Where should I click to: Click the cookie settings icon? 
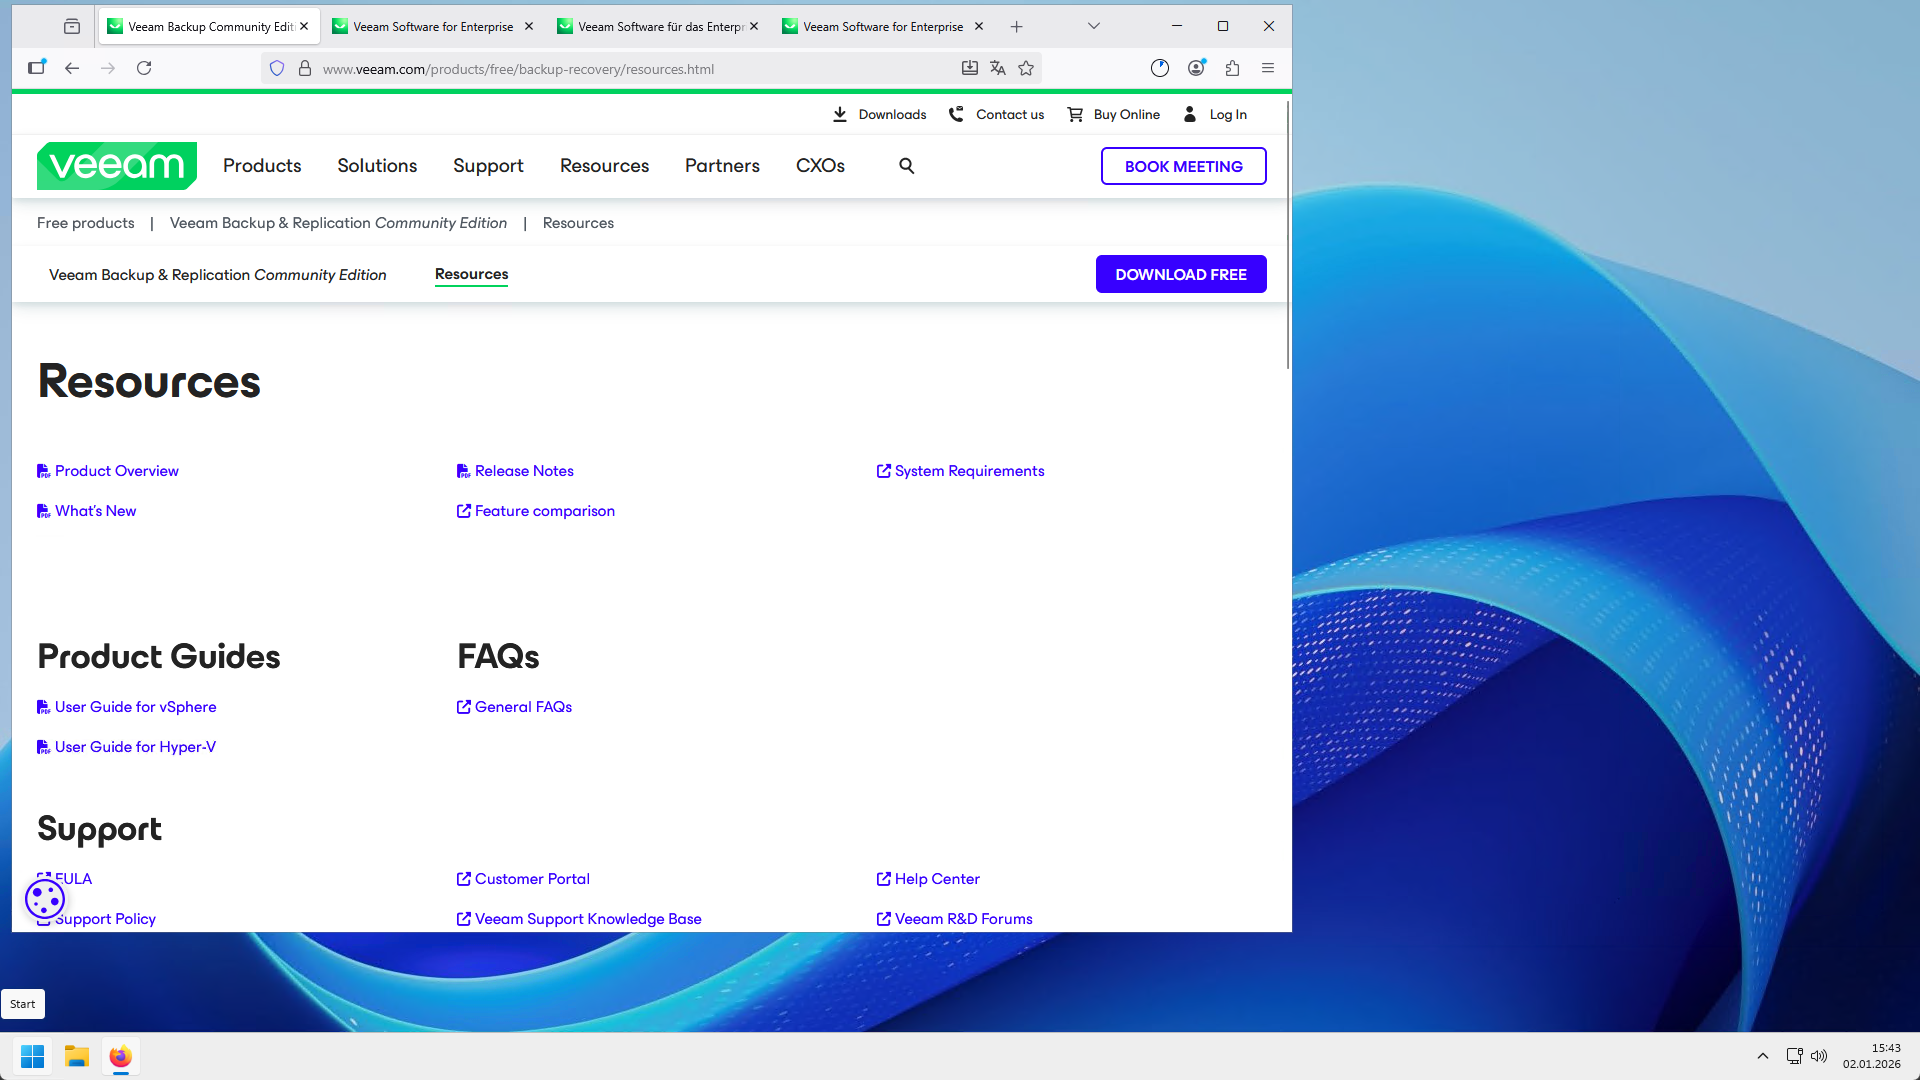(x=45, y=899)
